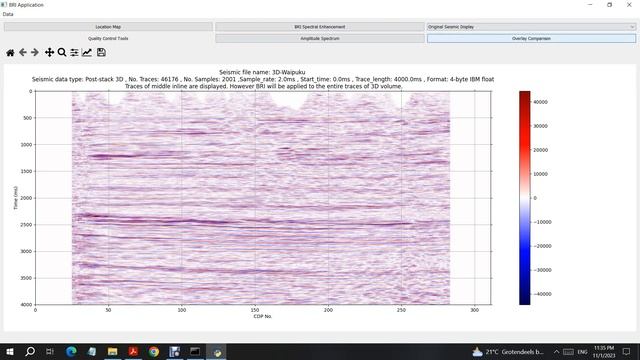Open the Edit axis curve parameters icon

pos(87,52)
